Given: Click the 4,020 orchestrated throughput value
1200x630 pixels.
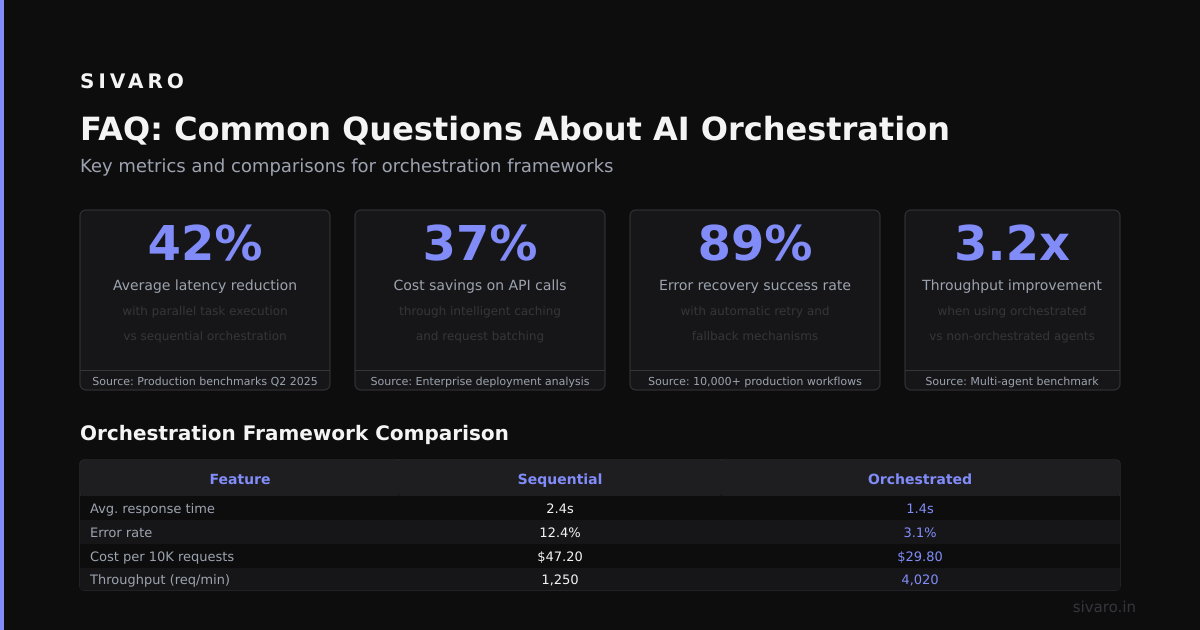Looking at the screenshot, I should (x=920, y=580).
